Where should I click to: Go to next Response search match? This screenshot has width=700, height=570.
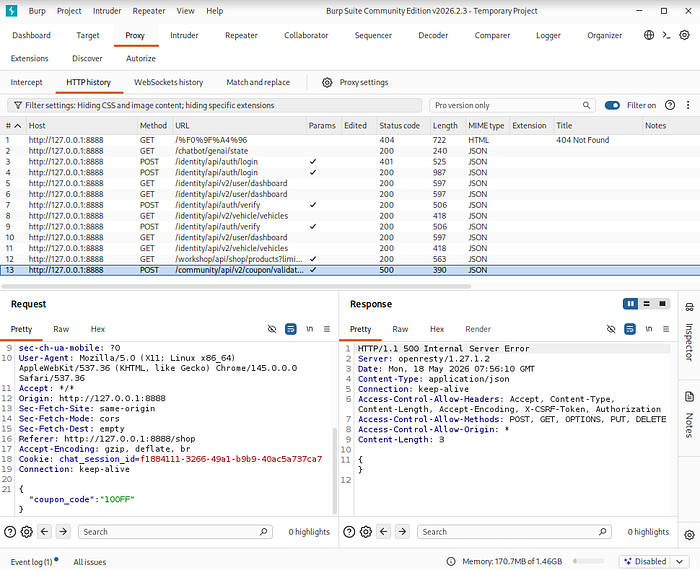(x=402, y=532)
